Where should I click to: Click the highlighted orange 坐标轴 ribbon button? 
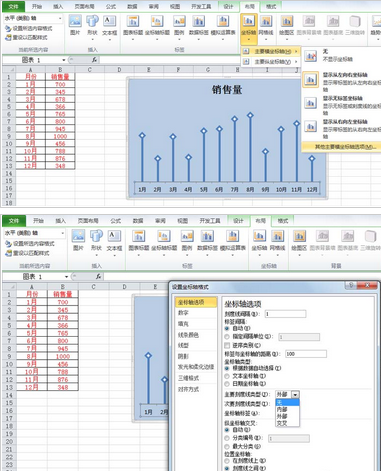tap(249, 29)
